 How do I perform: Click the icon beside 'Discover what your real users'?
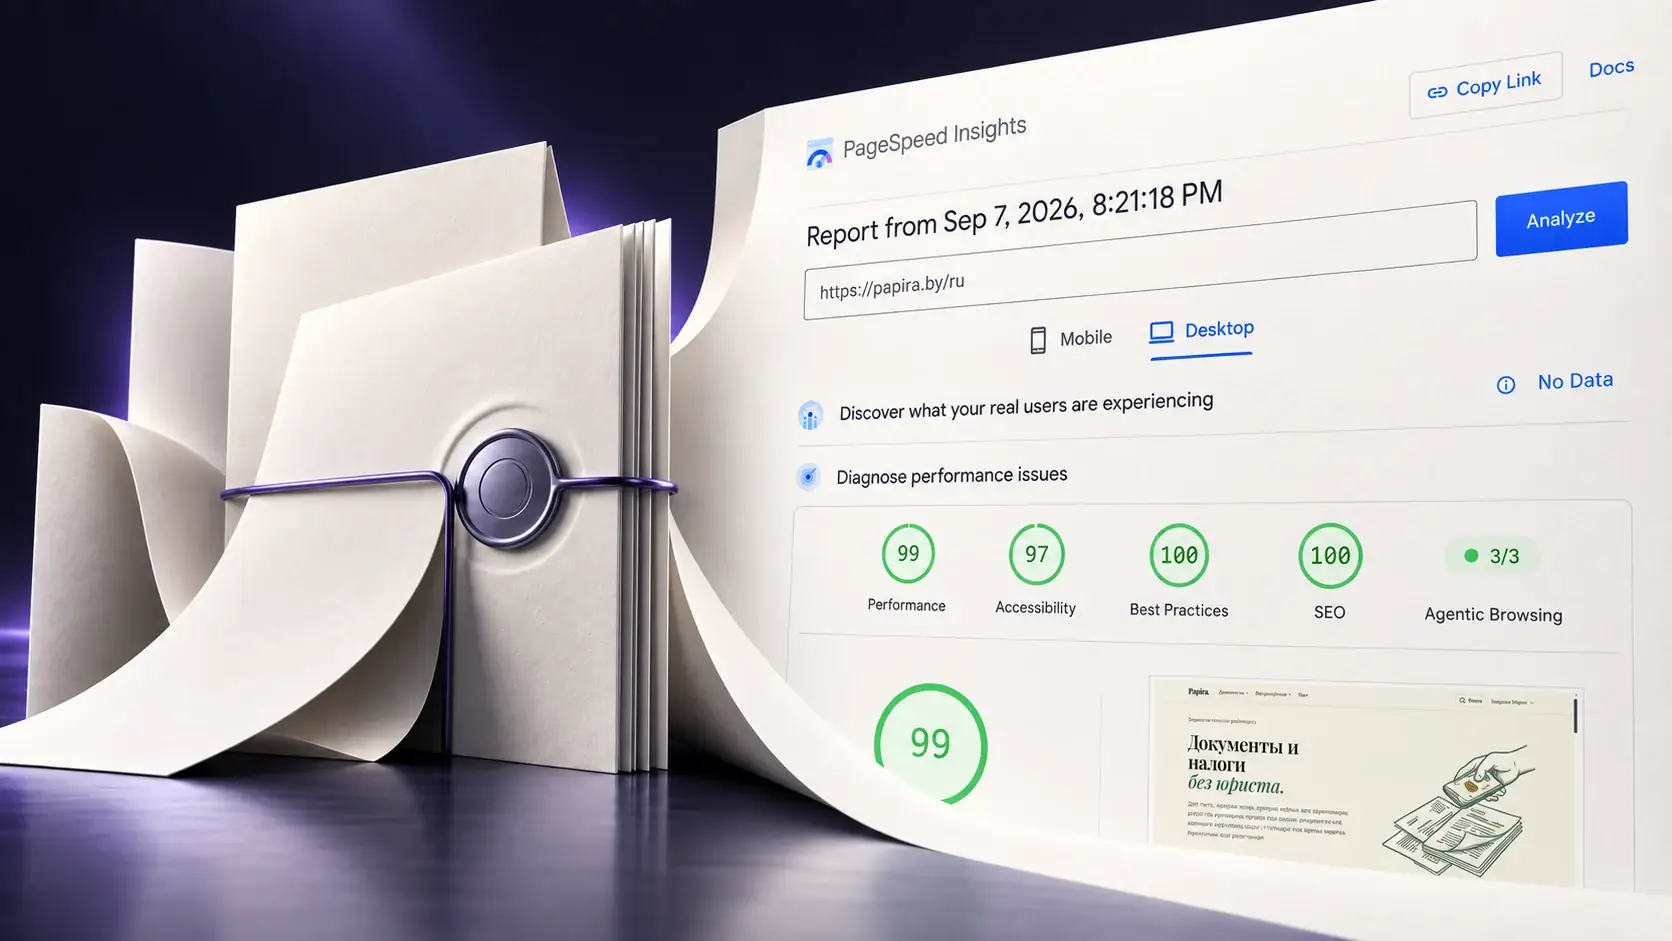(810, 415)
